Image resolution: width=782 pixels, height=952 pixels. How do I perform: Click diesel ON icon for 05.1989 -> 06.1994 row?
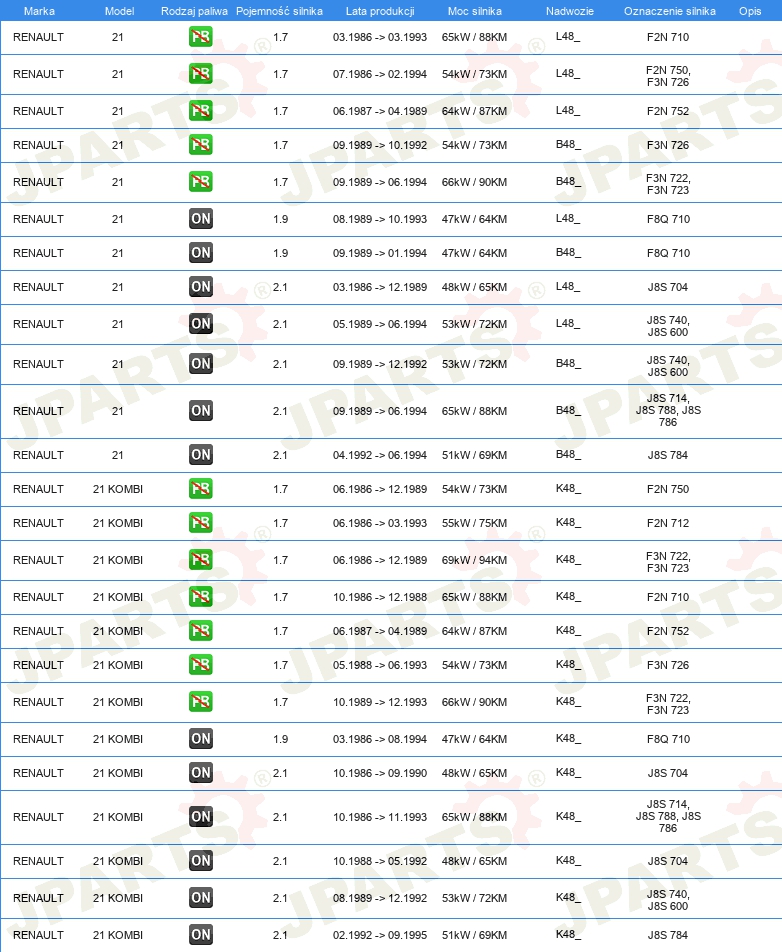pos(200,324)
